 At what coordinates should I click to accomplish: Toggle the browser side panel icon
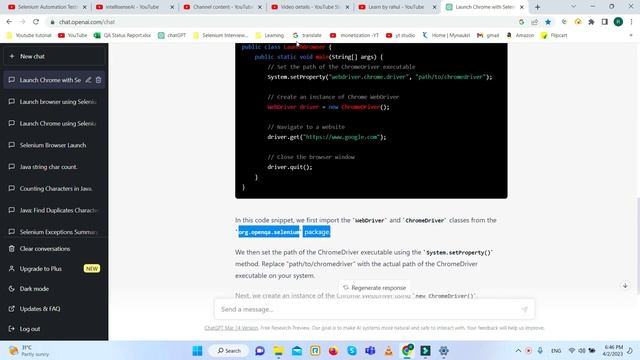[604, 22]
